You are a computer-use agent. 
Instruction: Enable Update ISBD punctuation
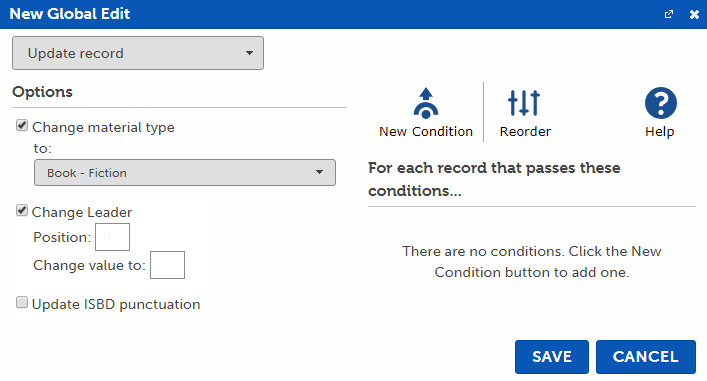tap(22, 302)
